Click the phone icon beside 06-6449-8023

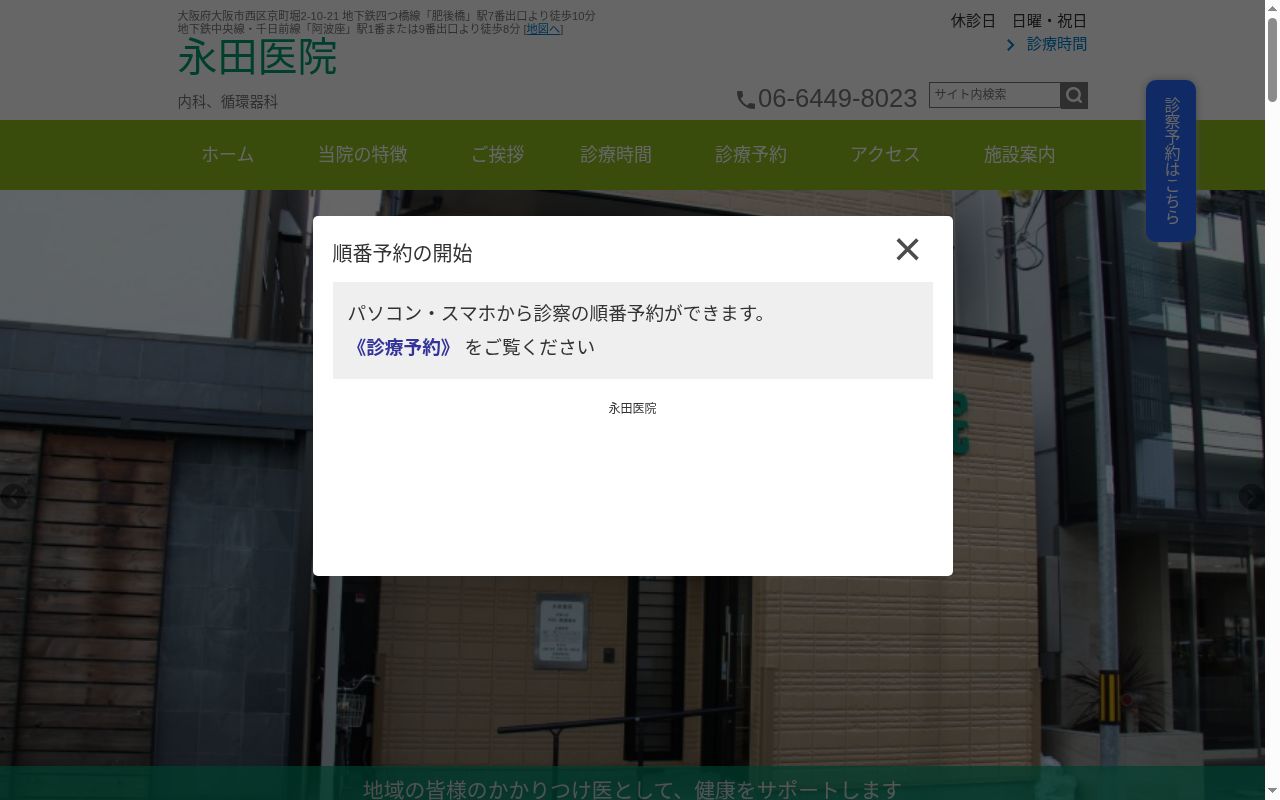pyautogui.click(x=746, y=100)
